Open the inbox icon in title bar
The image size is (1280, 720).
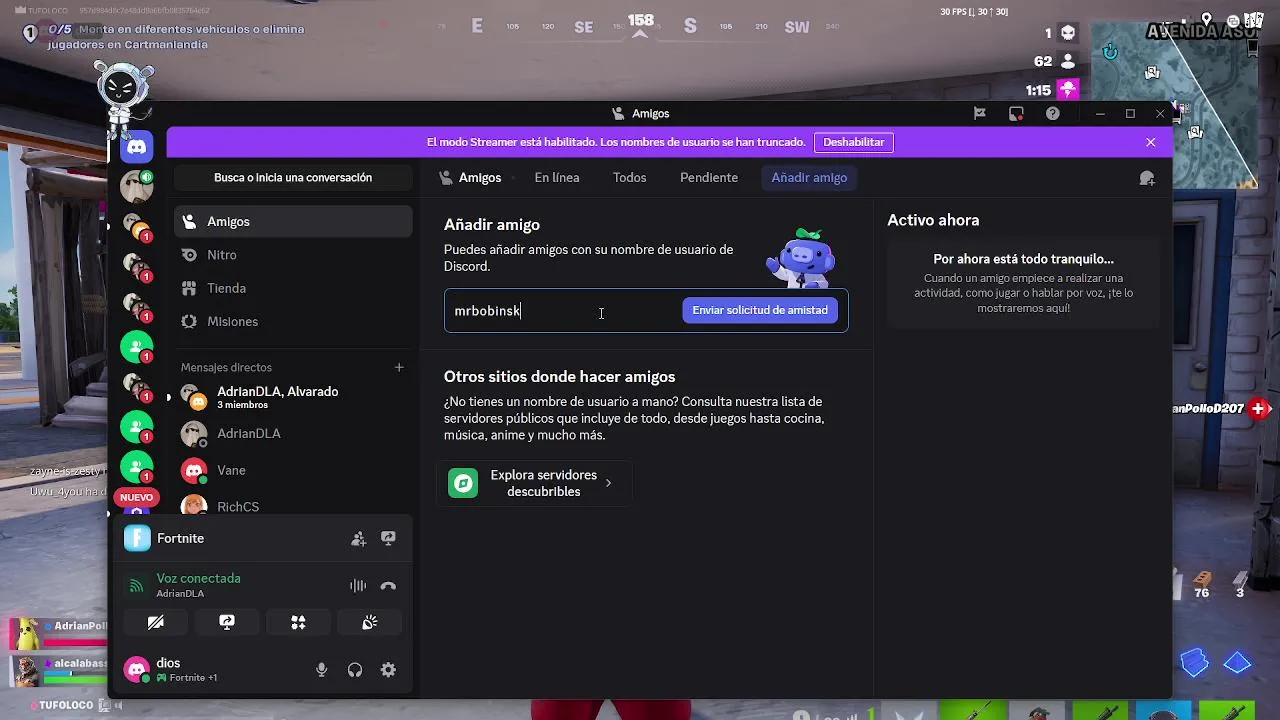coord(1016,114)
